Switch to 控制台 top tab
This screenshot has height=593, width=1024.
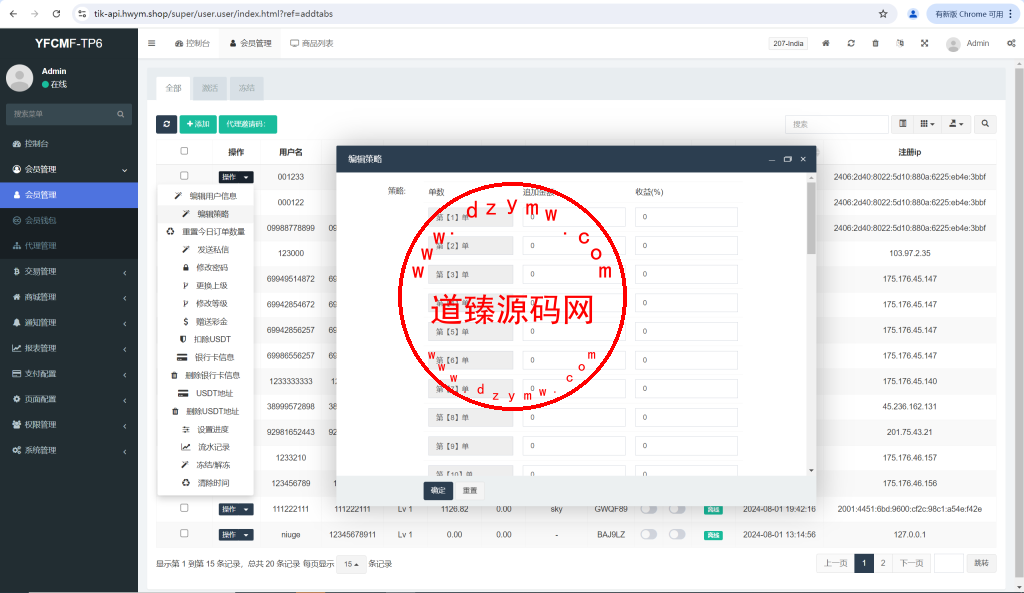[x=192, y=43]
